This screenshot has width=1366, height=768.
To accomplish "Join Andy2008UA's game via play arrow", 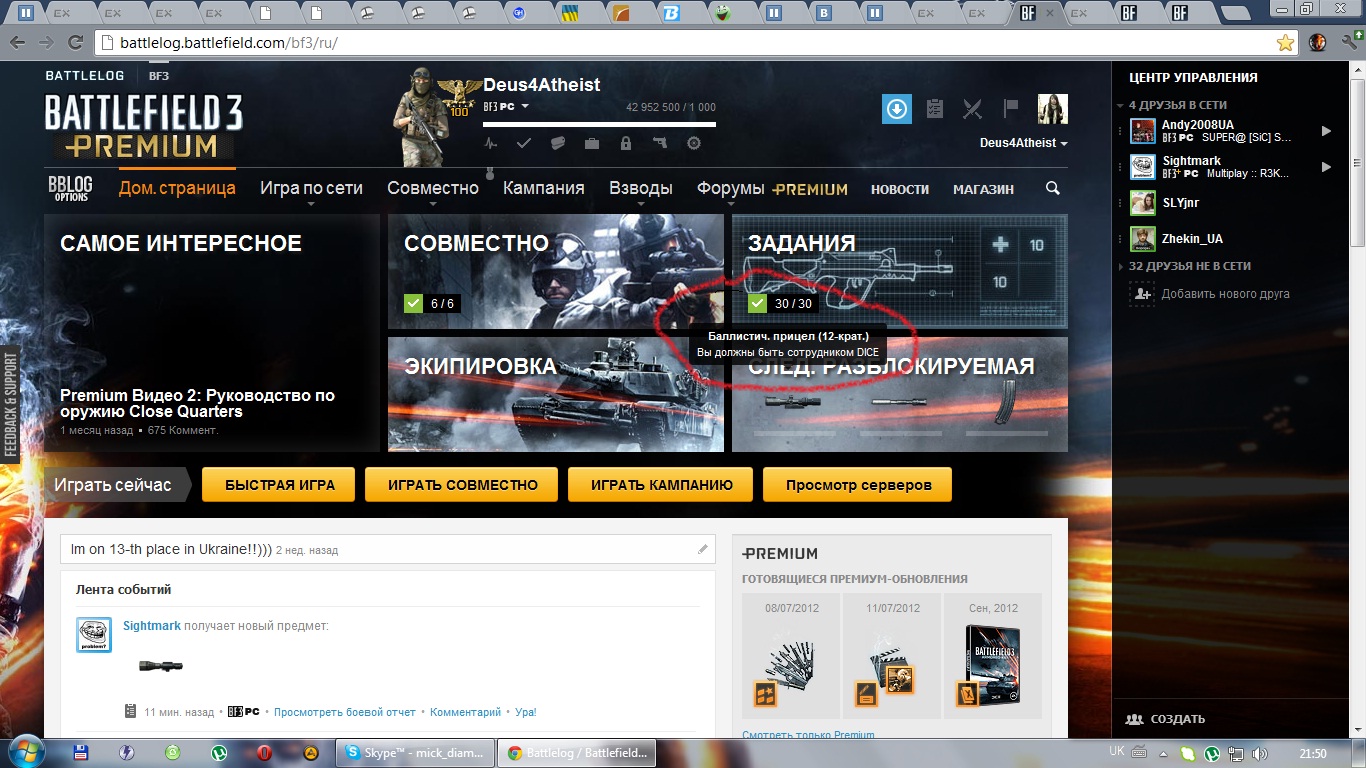I will 1326,131.
